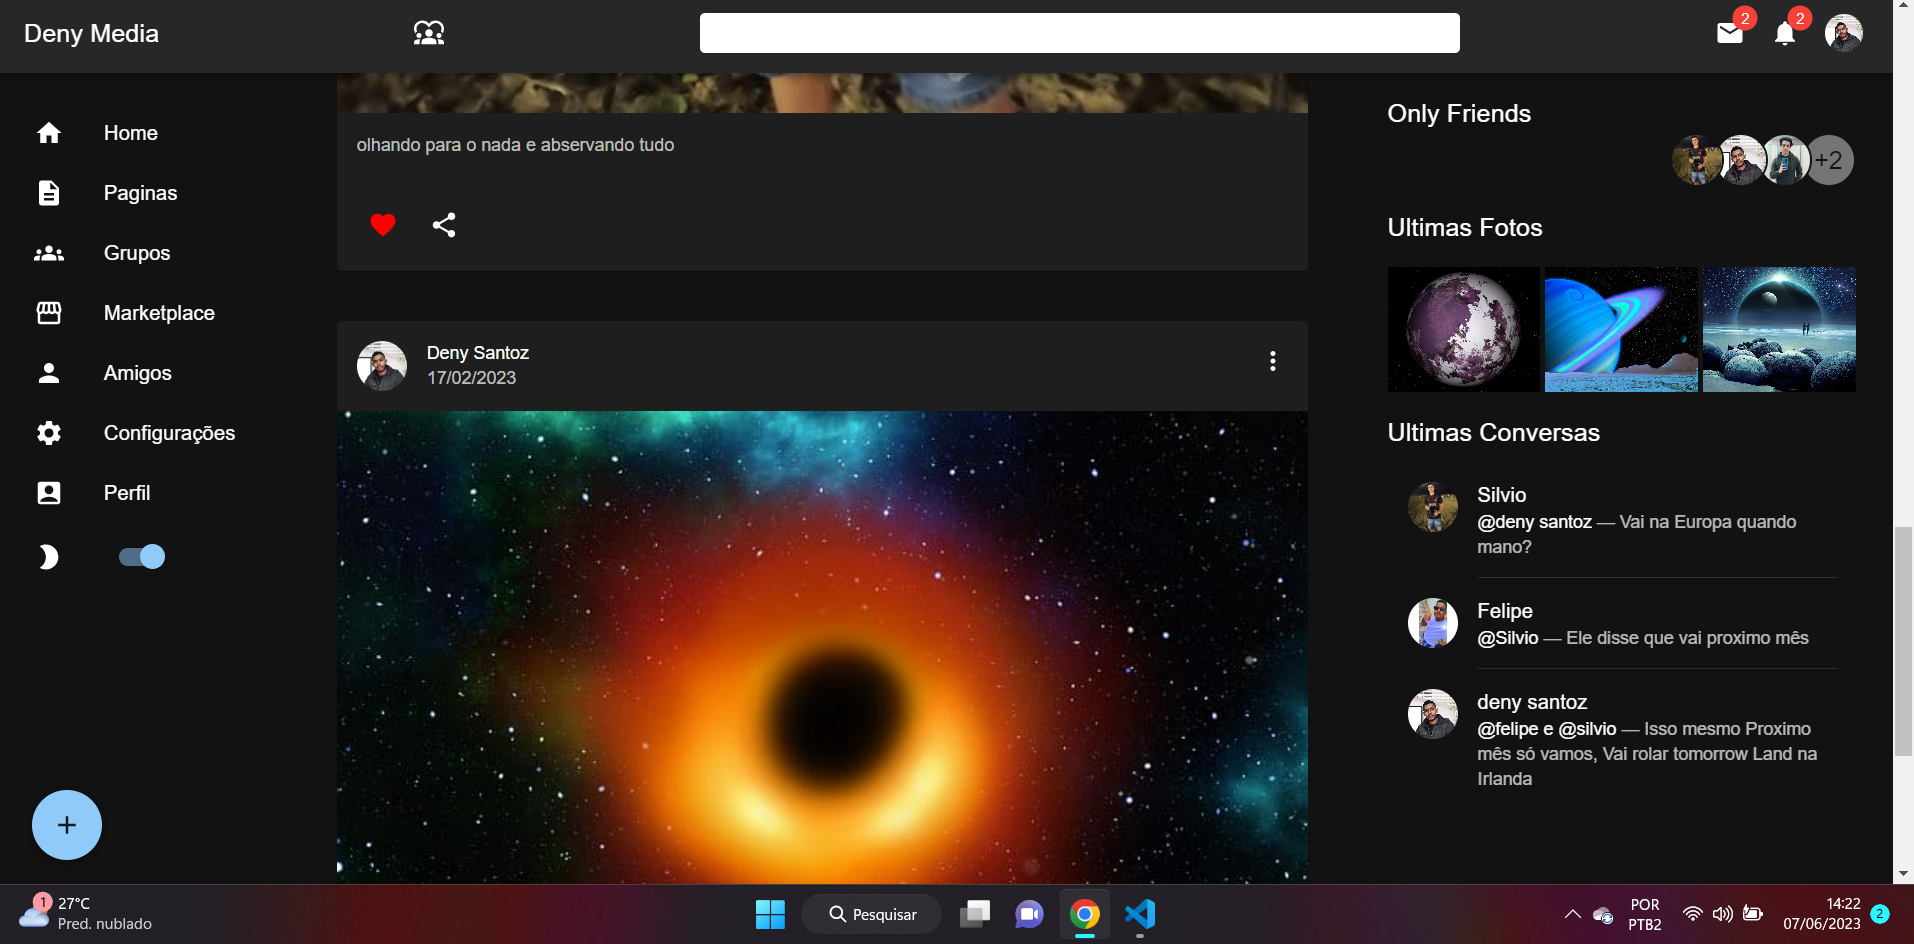The width and height of the screenshot is (1914, 944).
Task: Click the Deny Santoz author name
Action: click(x=477, y=353)
